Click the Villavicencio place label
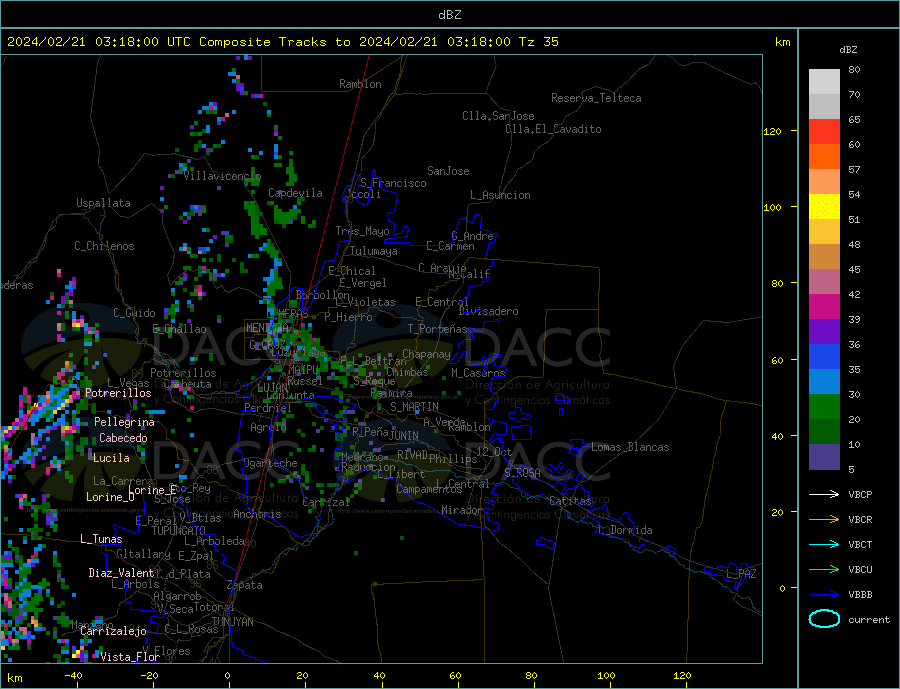900x689 pixels. click(222, 176)
